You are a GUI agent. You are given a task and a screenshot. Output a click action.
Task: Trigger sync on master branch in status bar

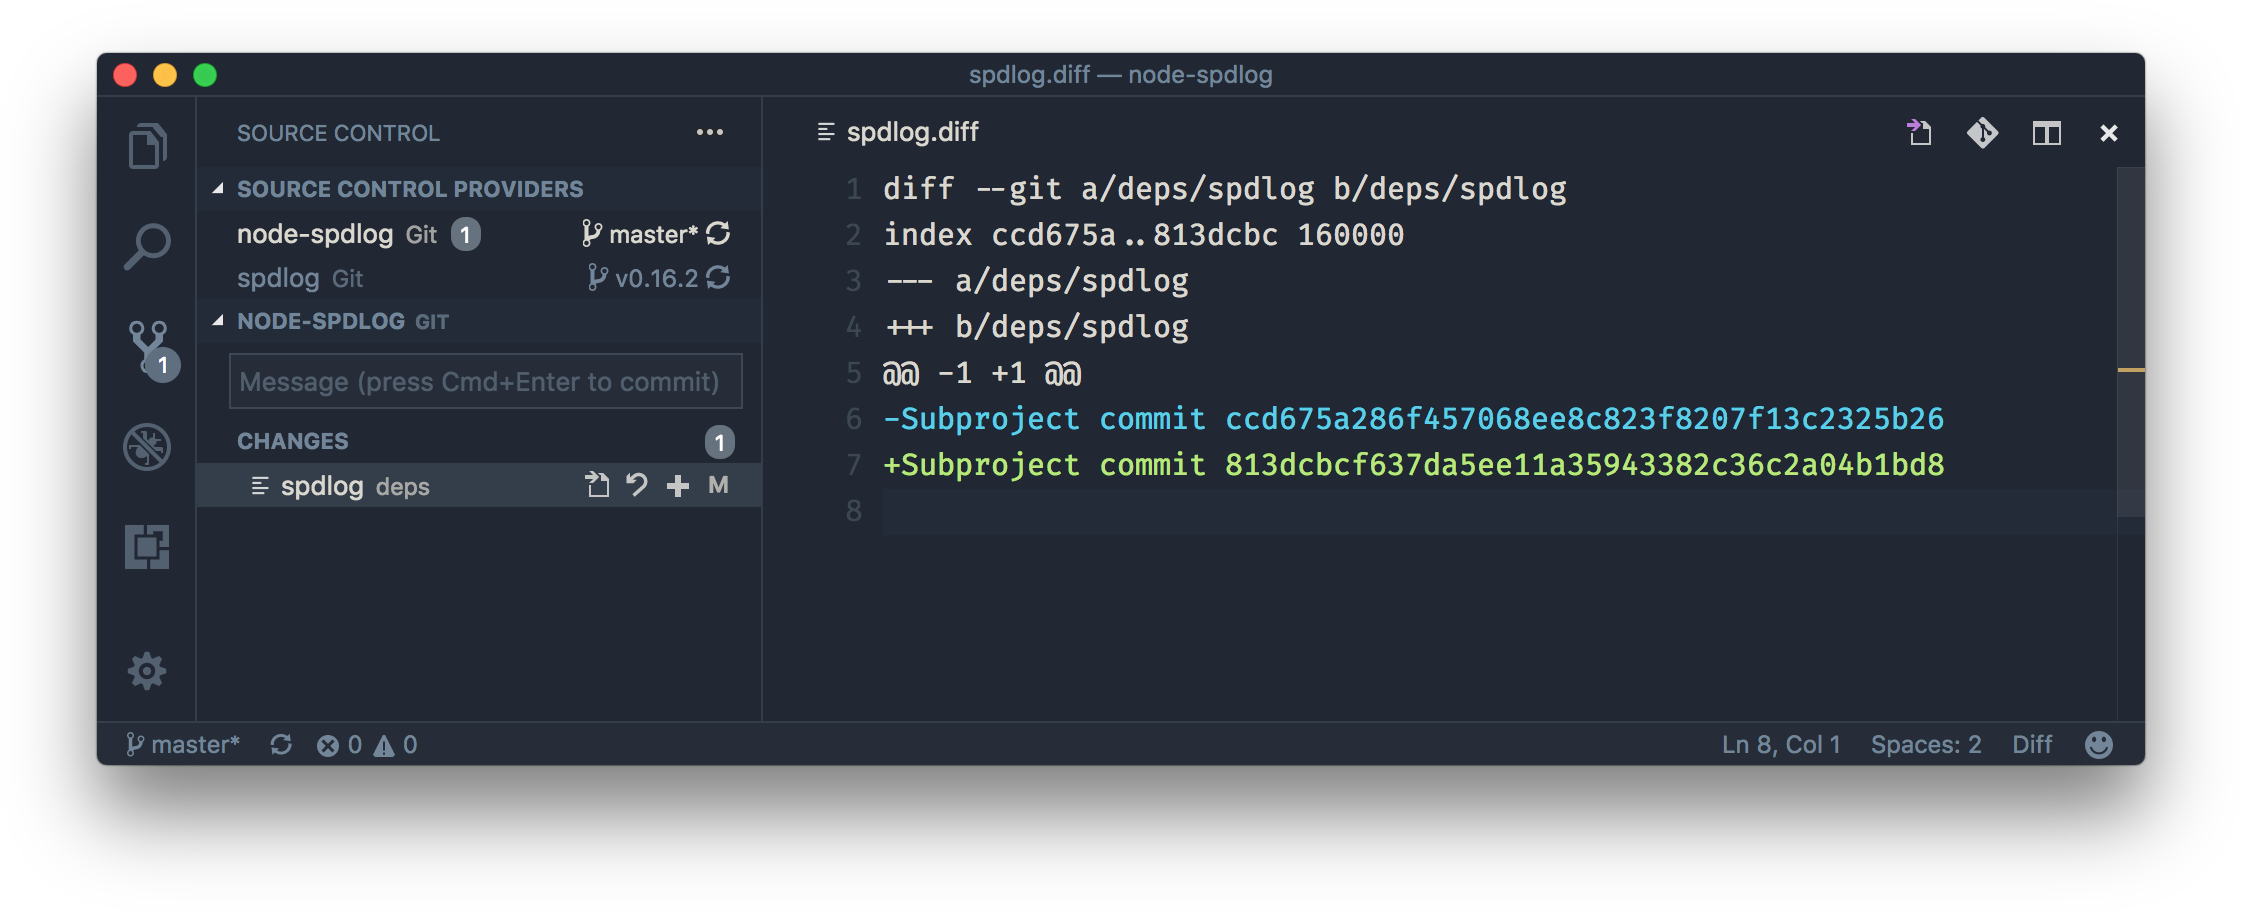click(x=281, y=744)
